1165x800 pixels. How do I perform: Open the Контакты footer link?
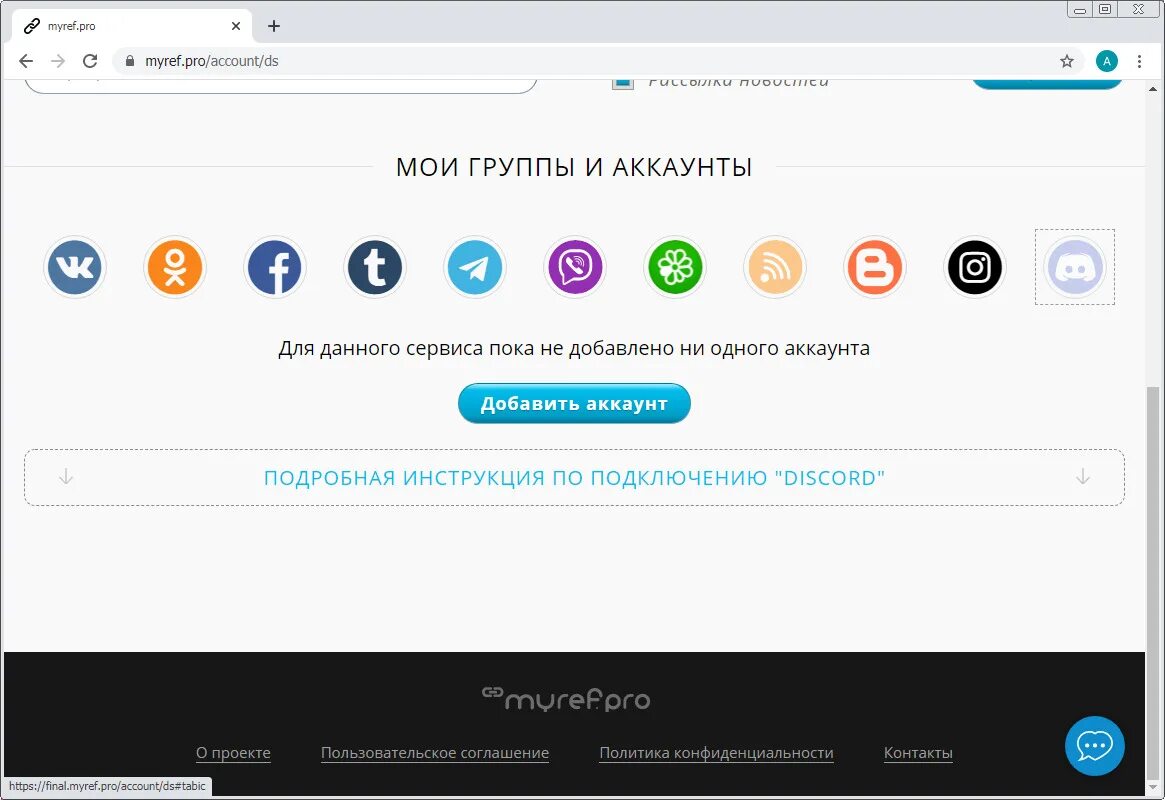tap(918, 752)
